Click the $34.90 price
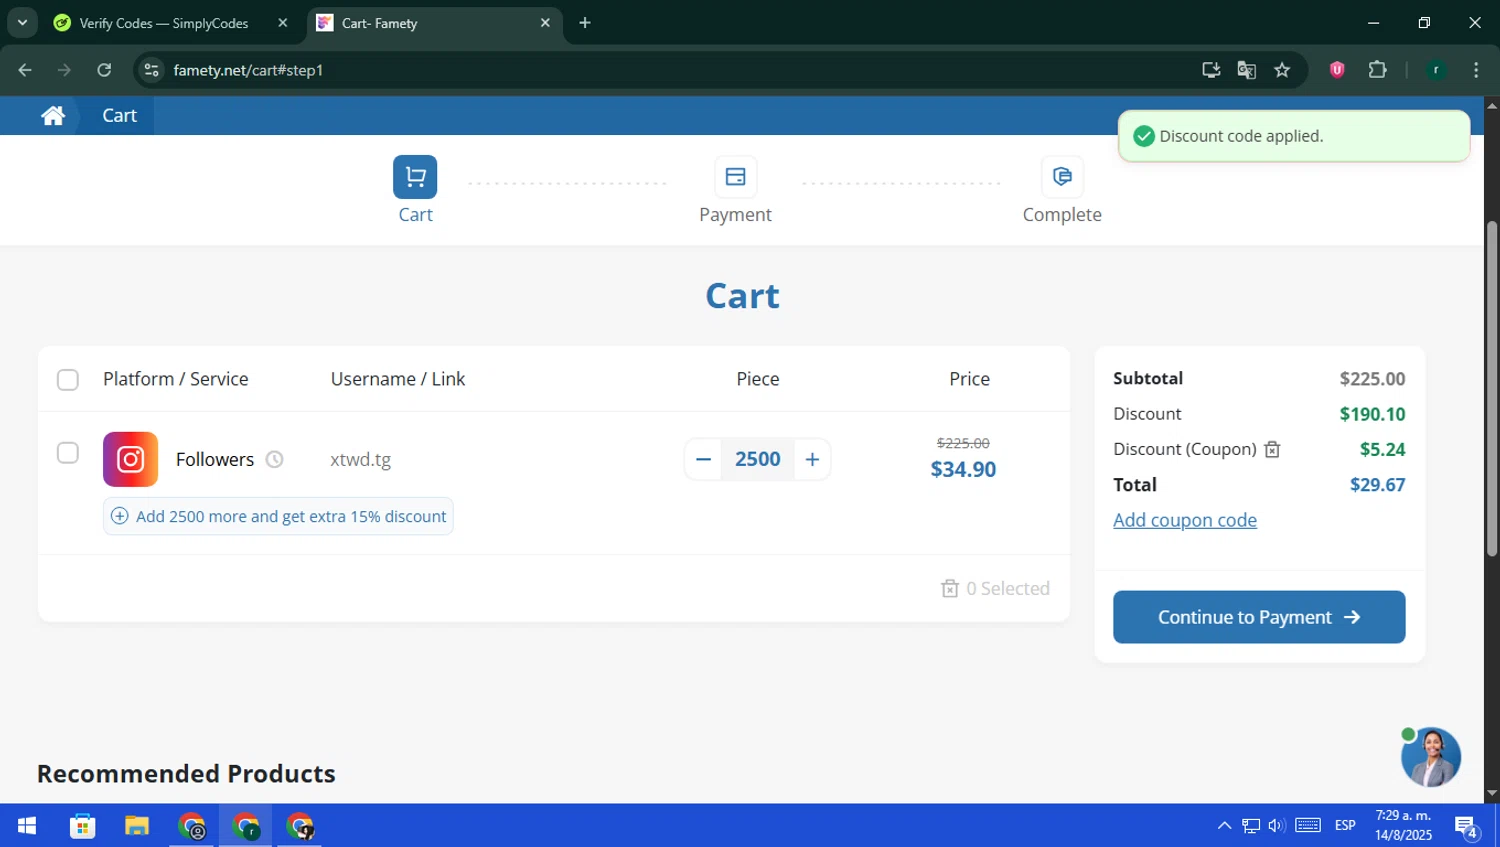Image resolution: width=1500 pixels, height=847 pixels. (x=963, y=469)
